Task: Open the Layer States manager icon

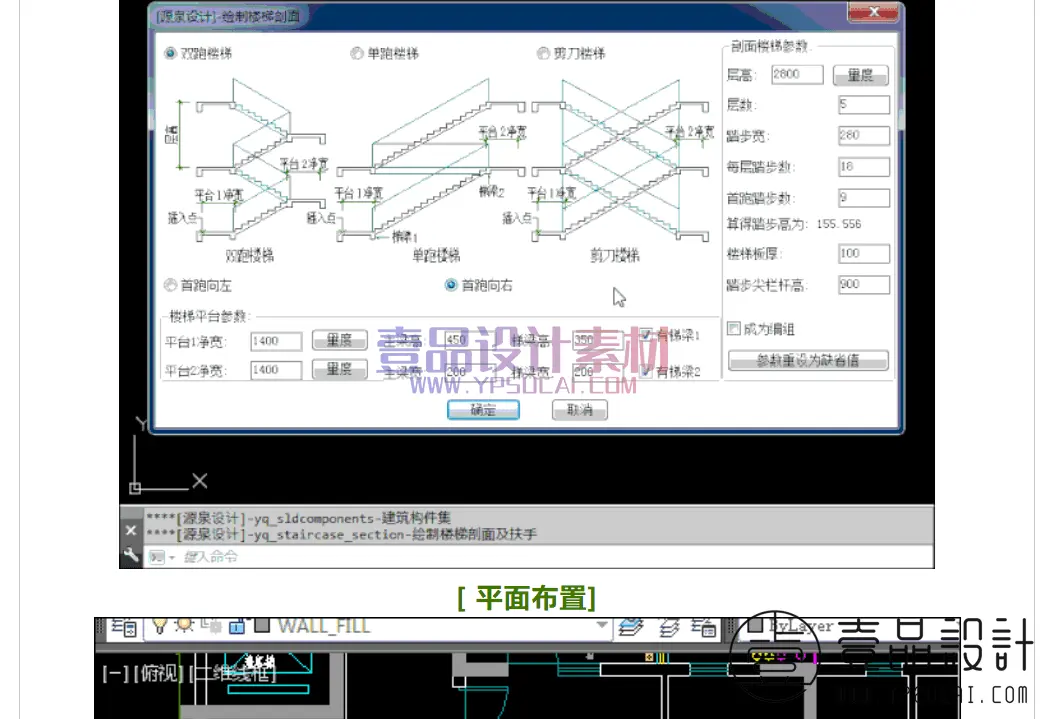Action: pyautogui.click(x=703, y=628)
